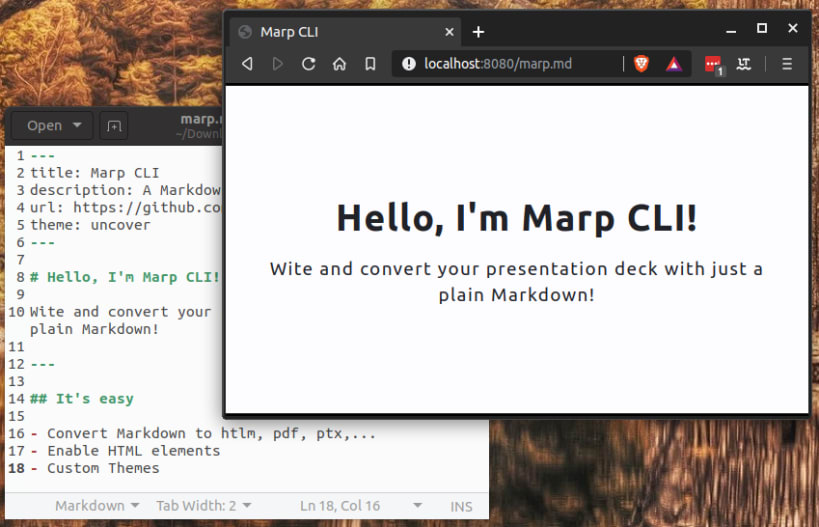Open the Markdown language selector

[97, 506]
